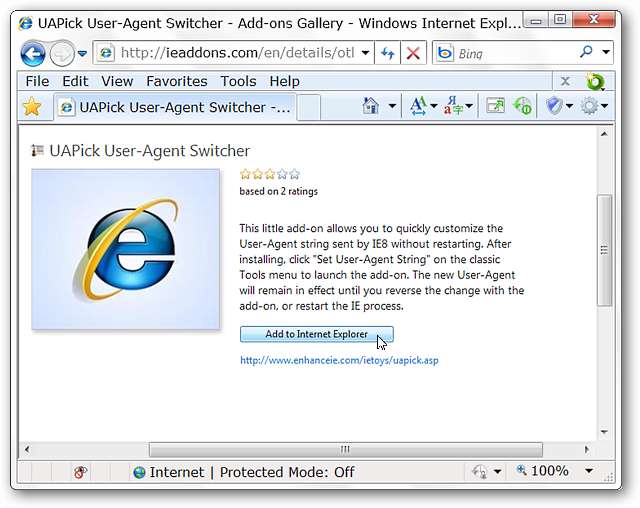Screen dimensions: 640x508
Task: Click into the Bing search box
Action: click(516, 53)
